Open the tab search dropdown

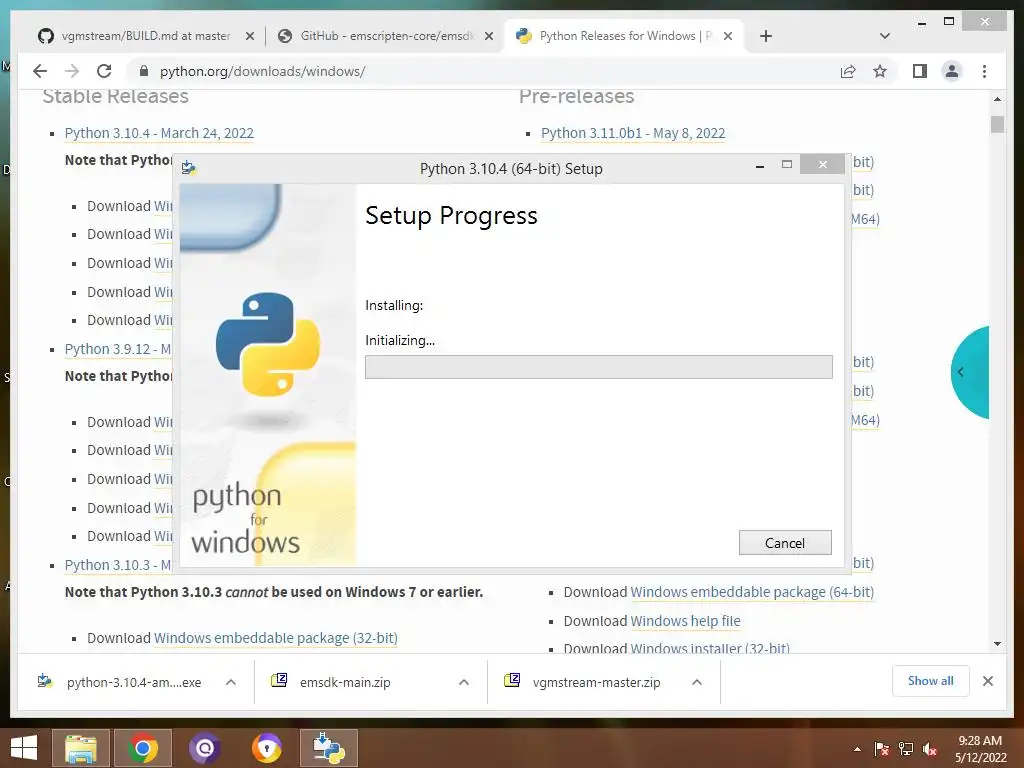(x=885, y=36)
